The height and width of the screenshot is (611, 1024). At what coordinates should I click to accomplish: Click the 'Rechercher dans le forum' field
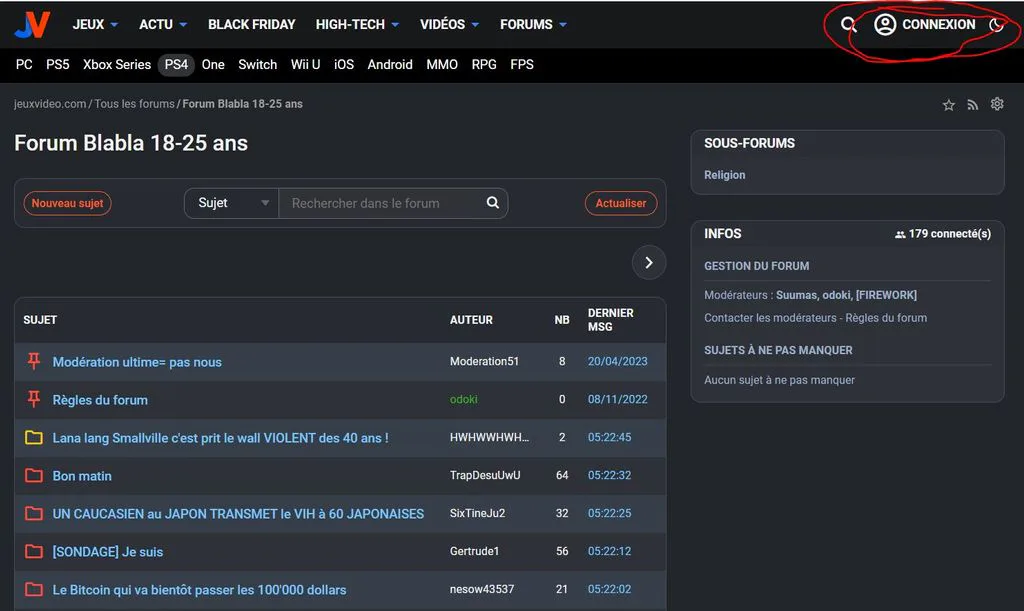pos(381,203)
